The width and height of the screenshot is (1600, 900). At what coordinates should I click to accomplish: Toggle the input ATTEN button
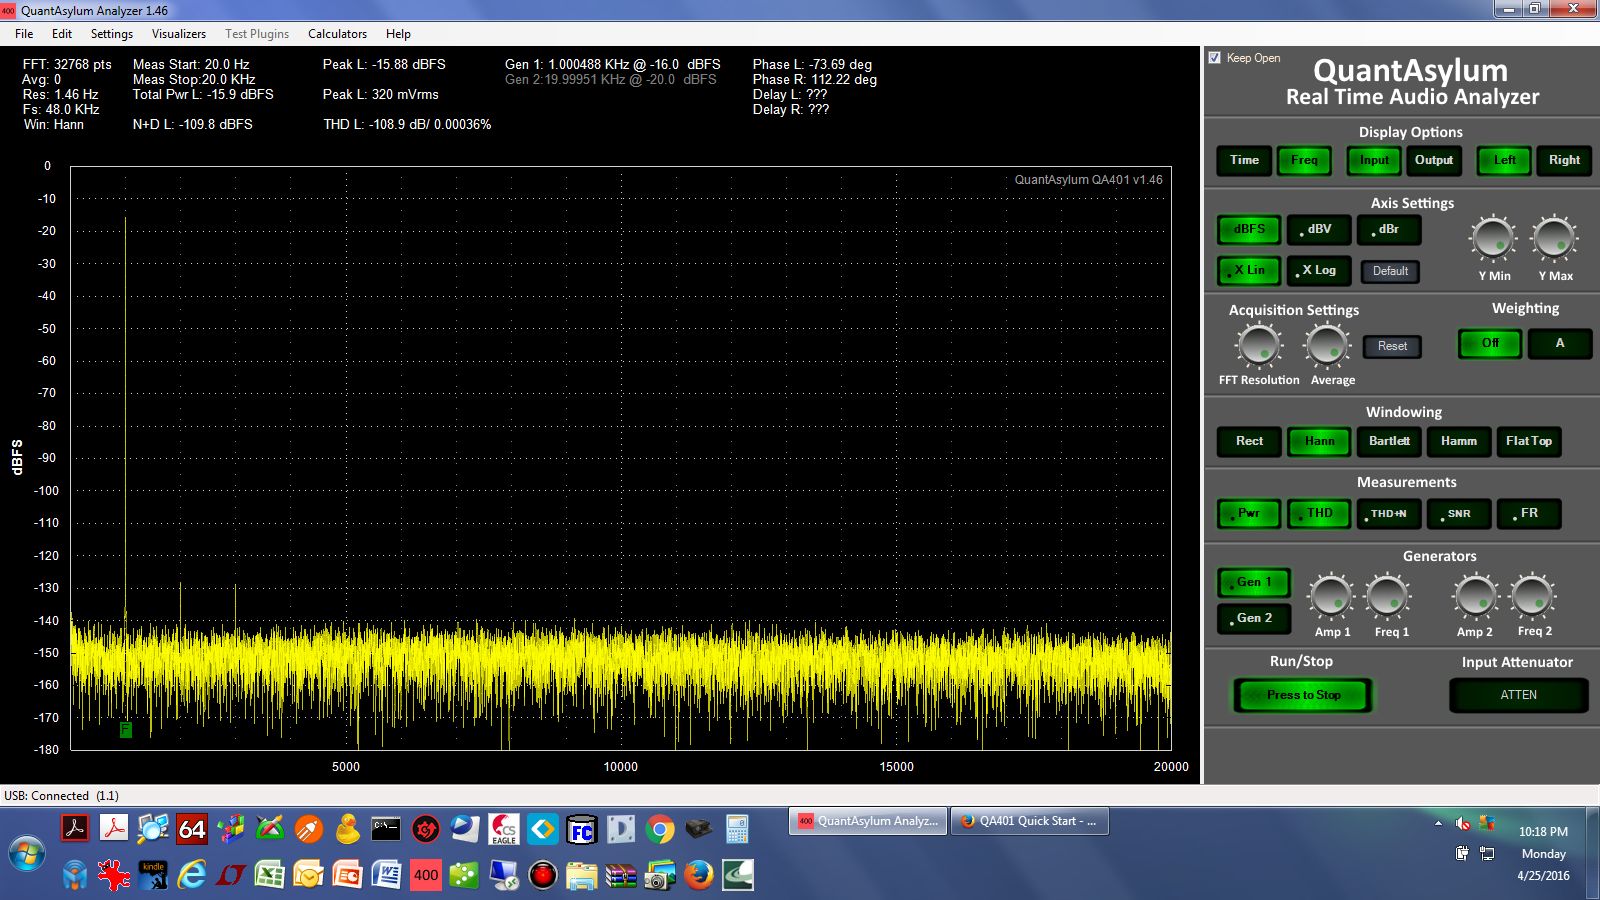point(1518,695)
